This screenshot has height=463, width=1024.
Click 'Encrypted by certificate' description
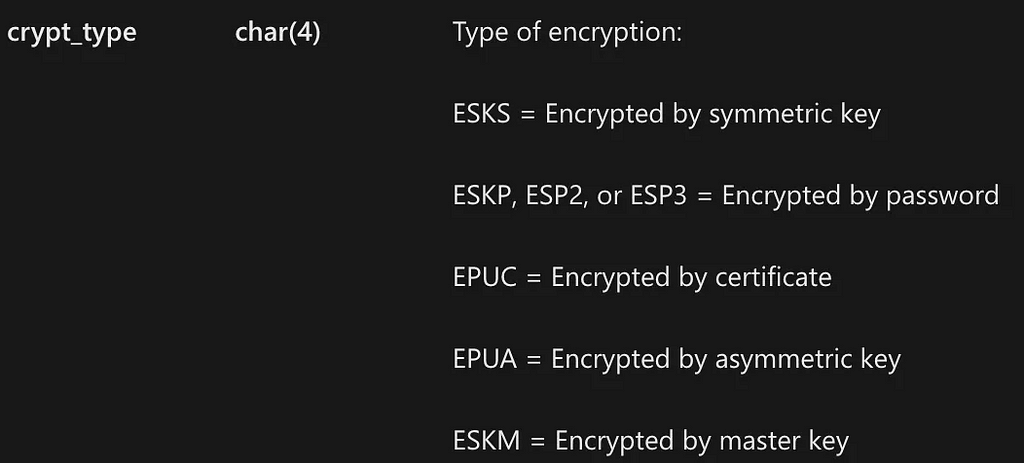[692, 278]
